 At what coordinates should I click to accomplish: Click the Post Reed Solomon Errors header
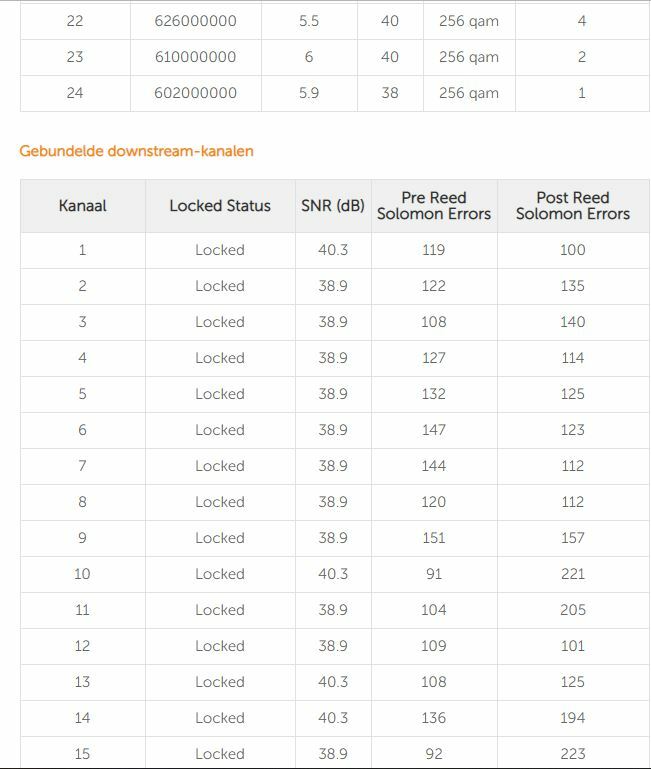(x=573, y=205)
